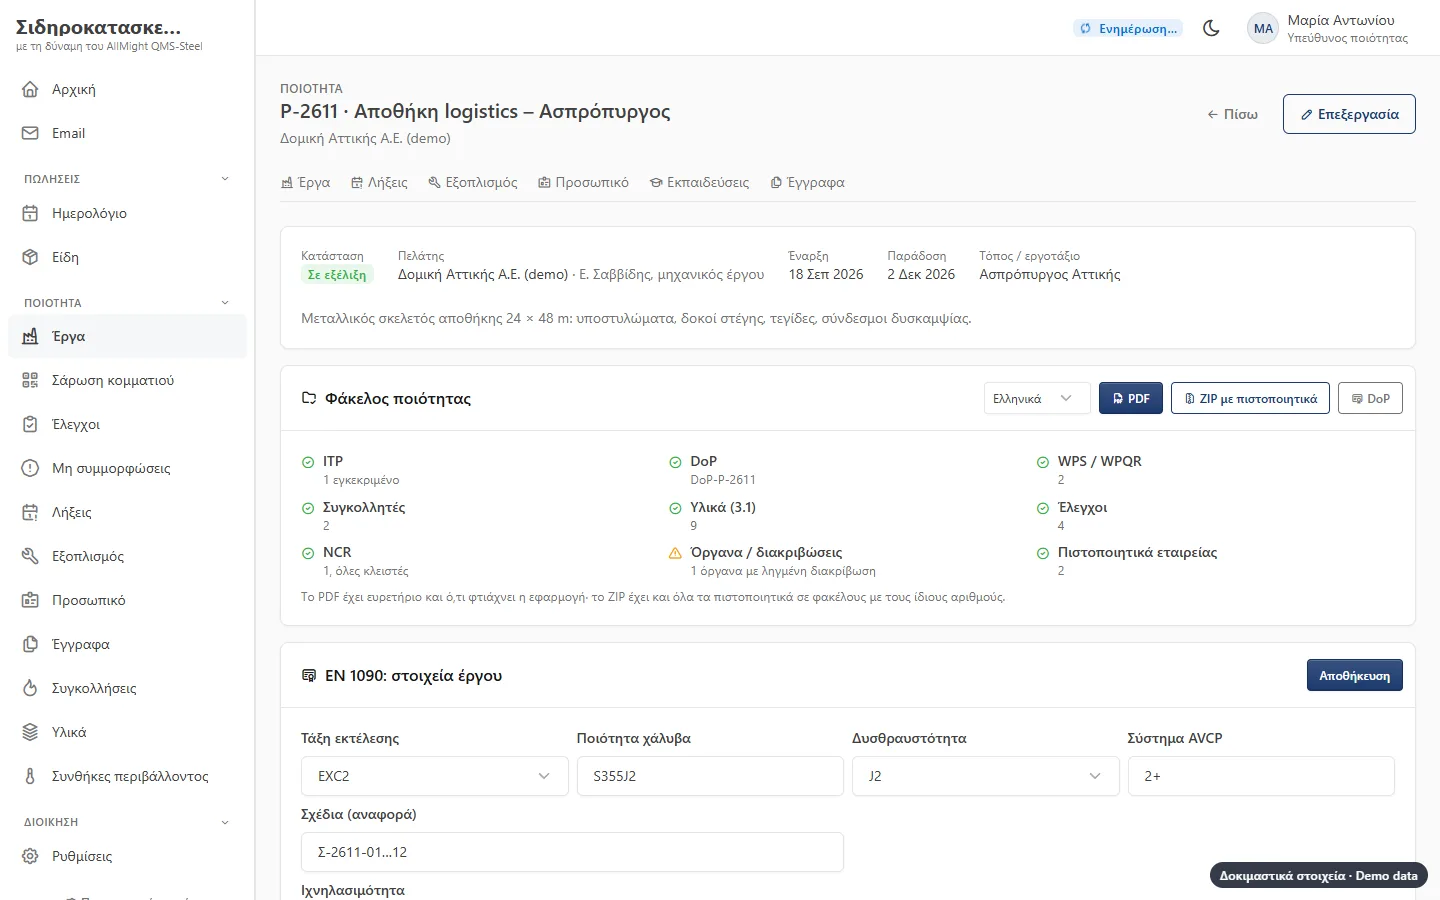The height and width of the screenshot is (900, 1440).
Task: Switch to the Έγγραφα tab
Action: 807,182
